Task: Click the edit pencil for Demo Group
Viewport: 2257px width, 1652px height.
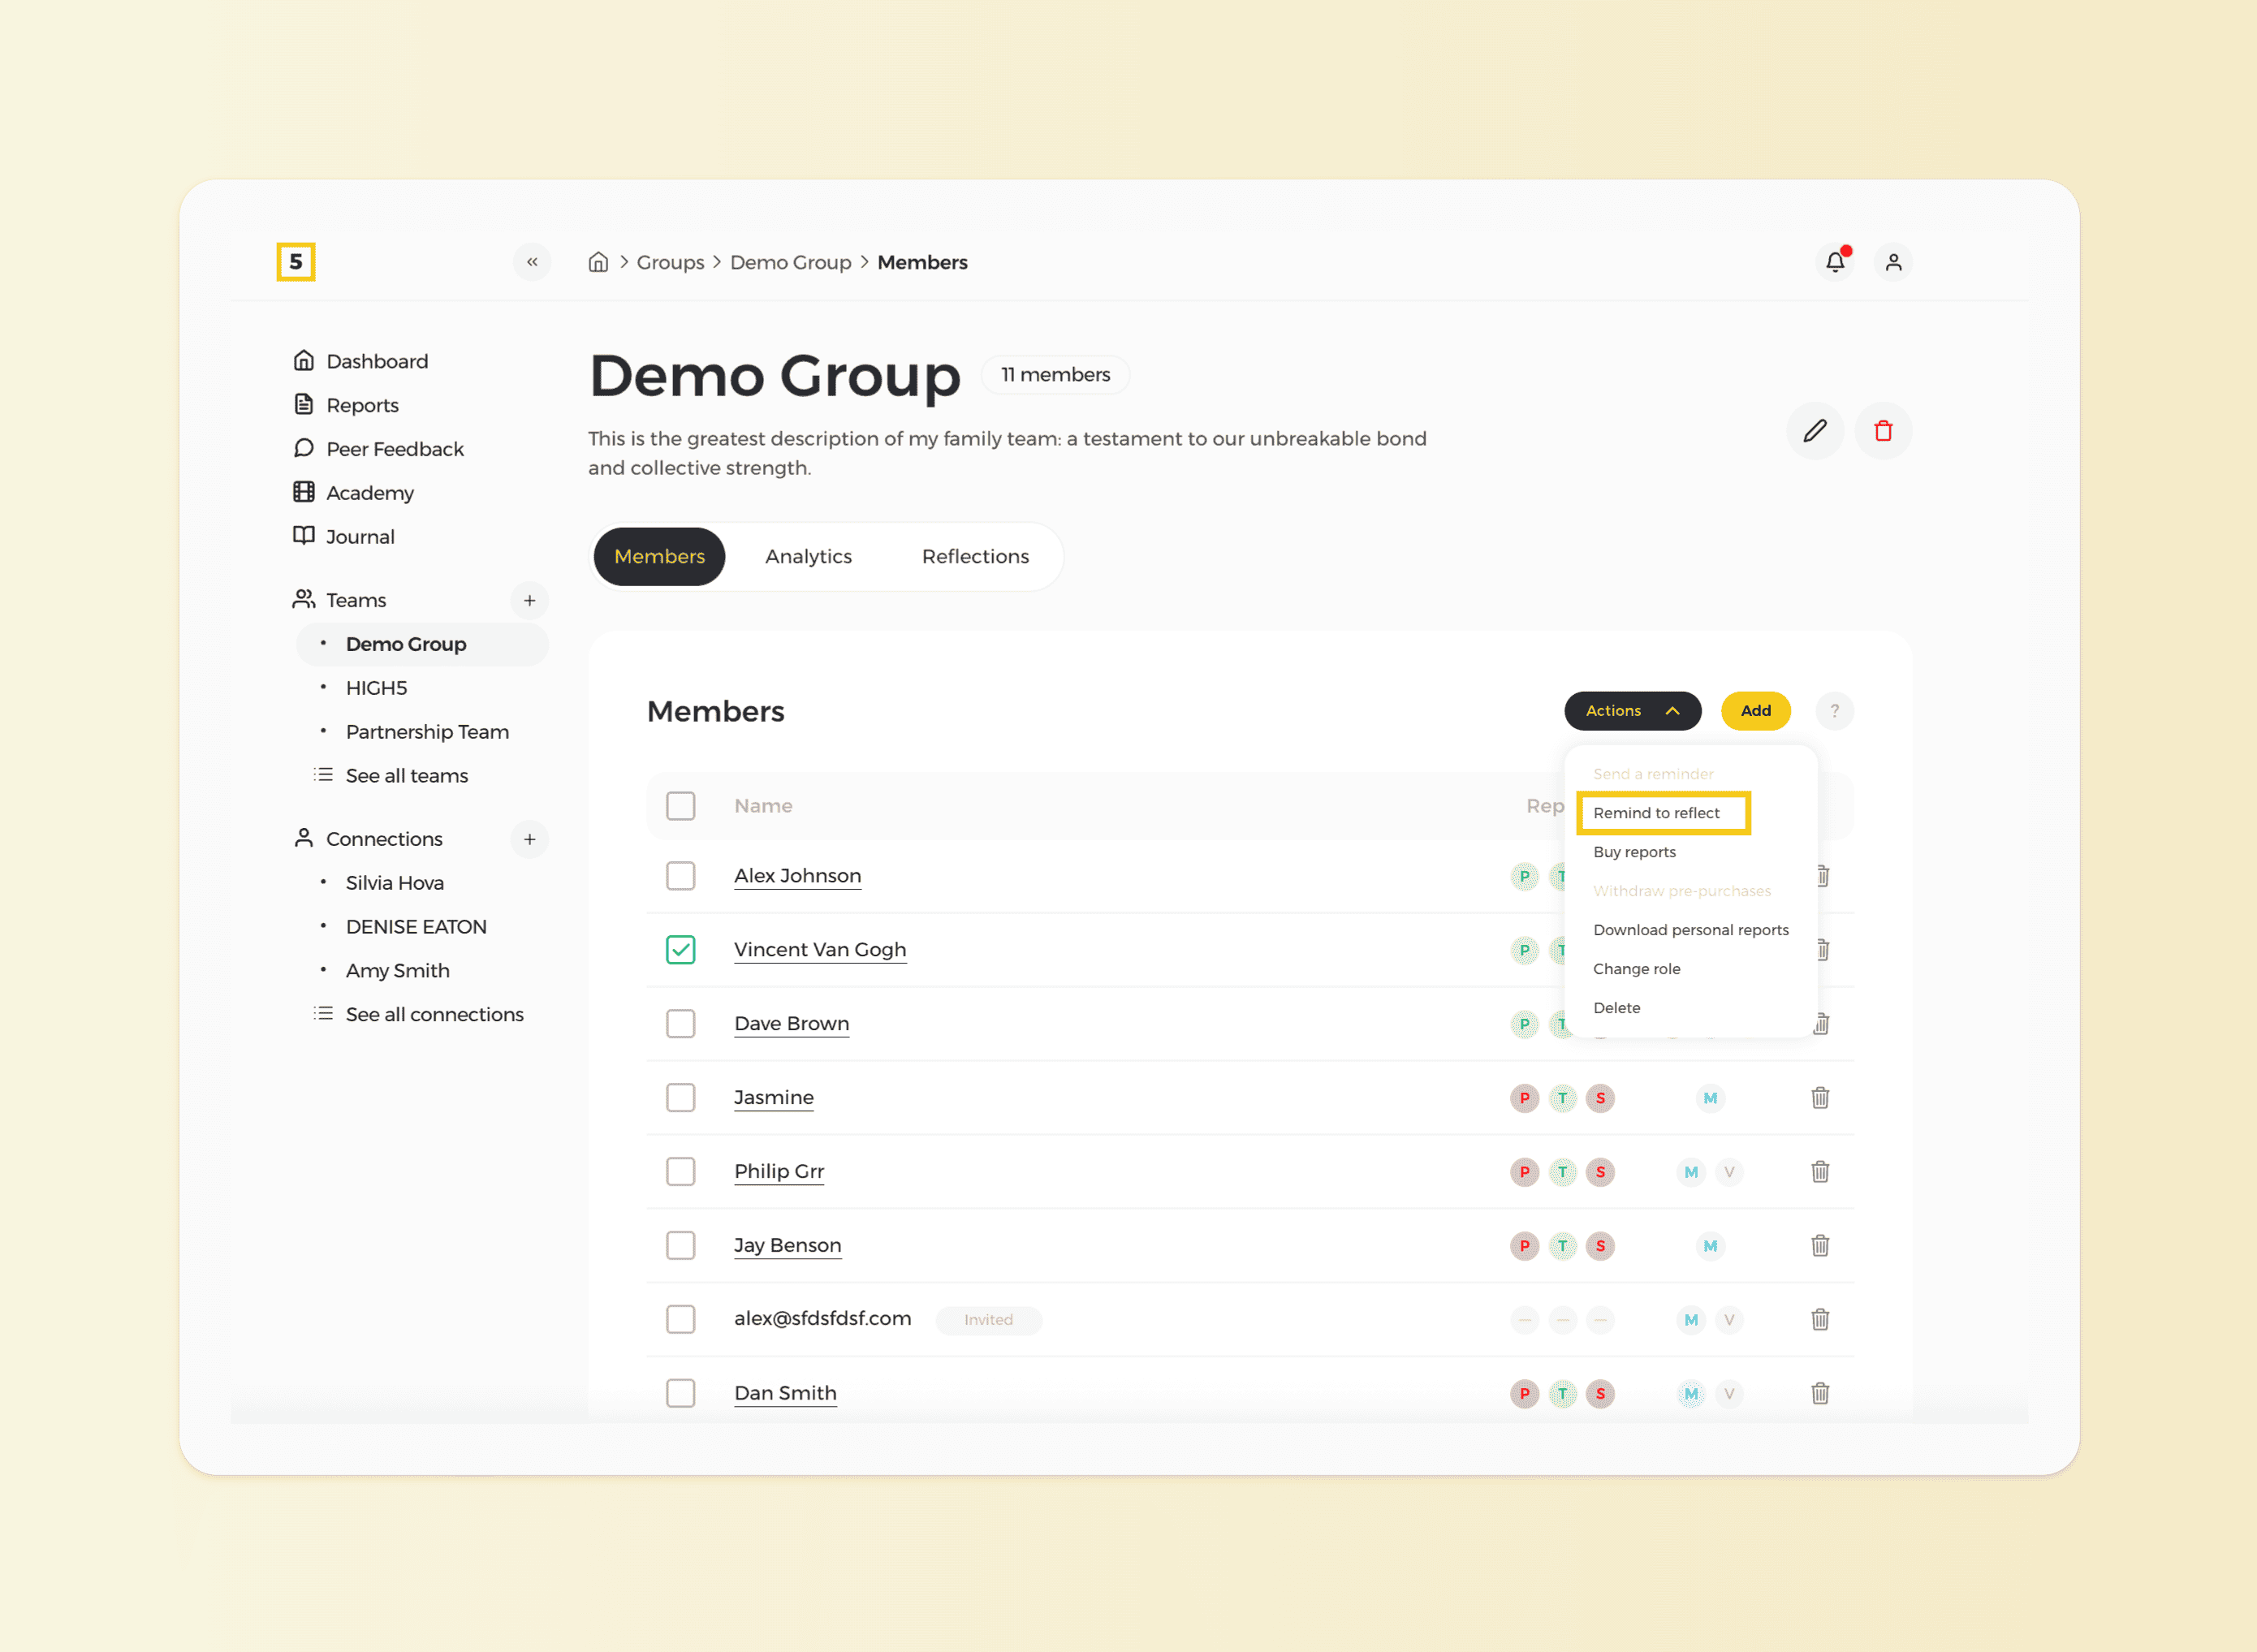Action: tap(1815, 431)
